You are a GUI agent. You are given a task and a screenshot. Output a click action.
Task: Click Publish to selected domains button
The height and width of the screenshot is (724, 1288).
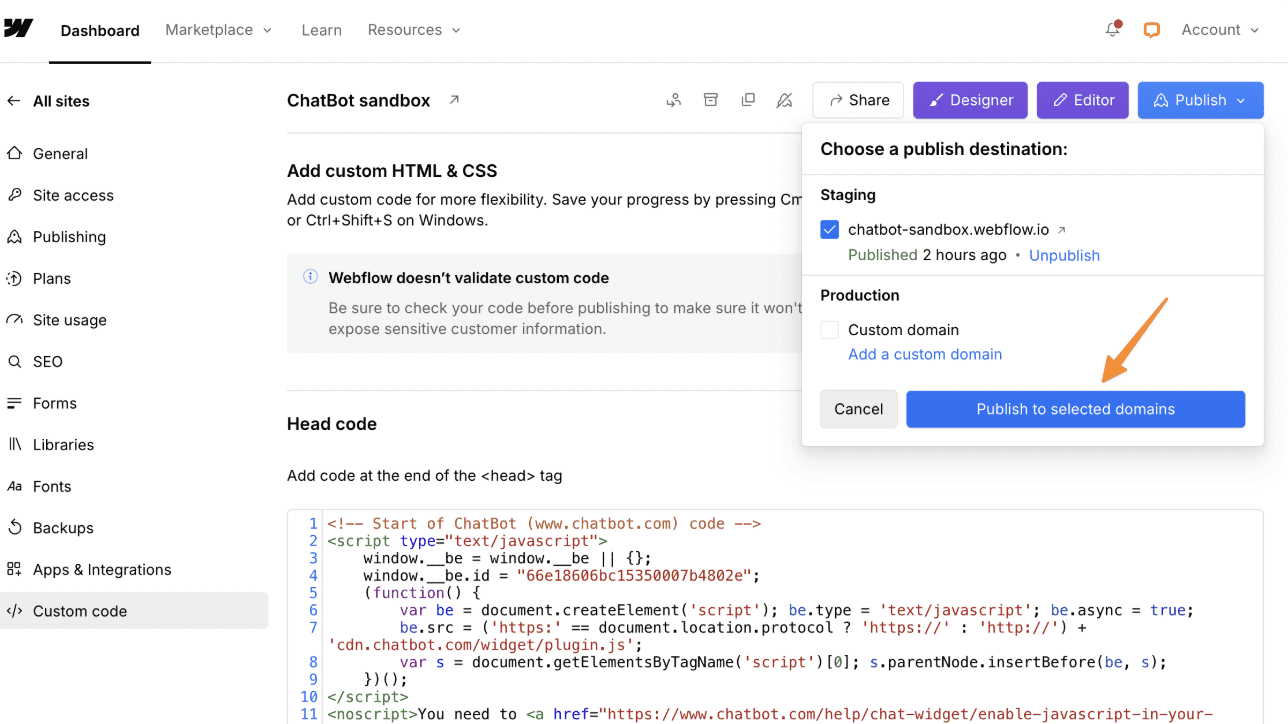coord(1075,409)
